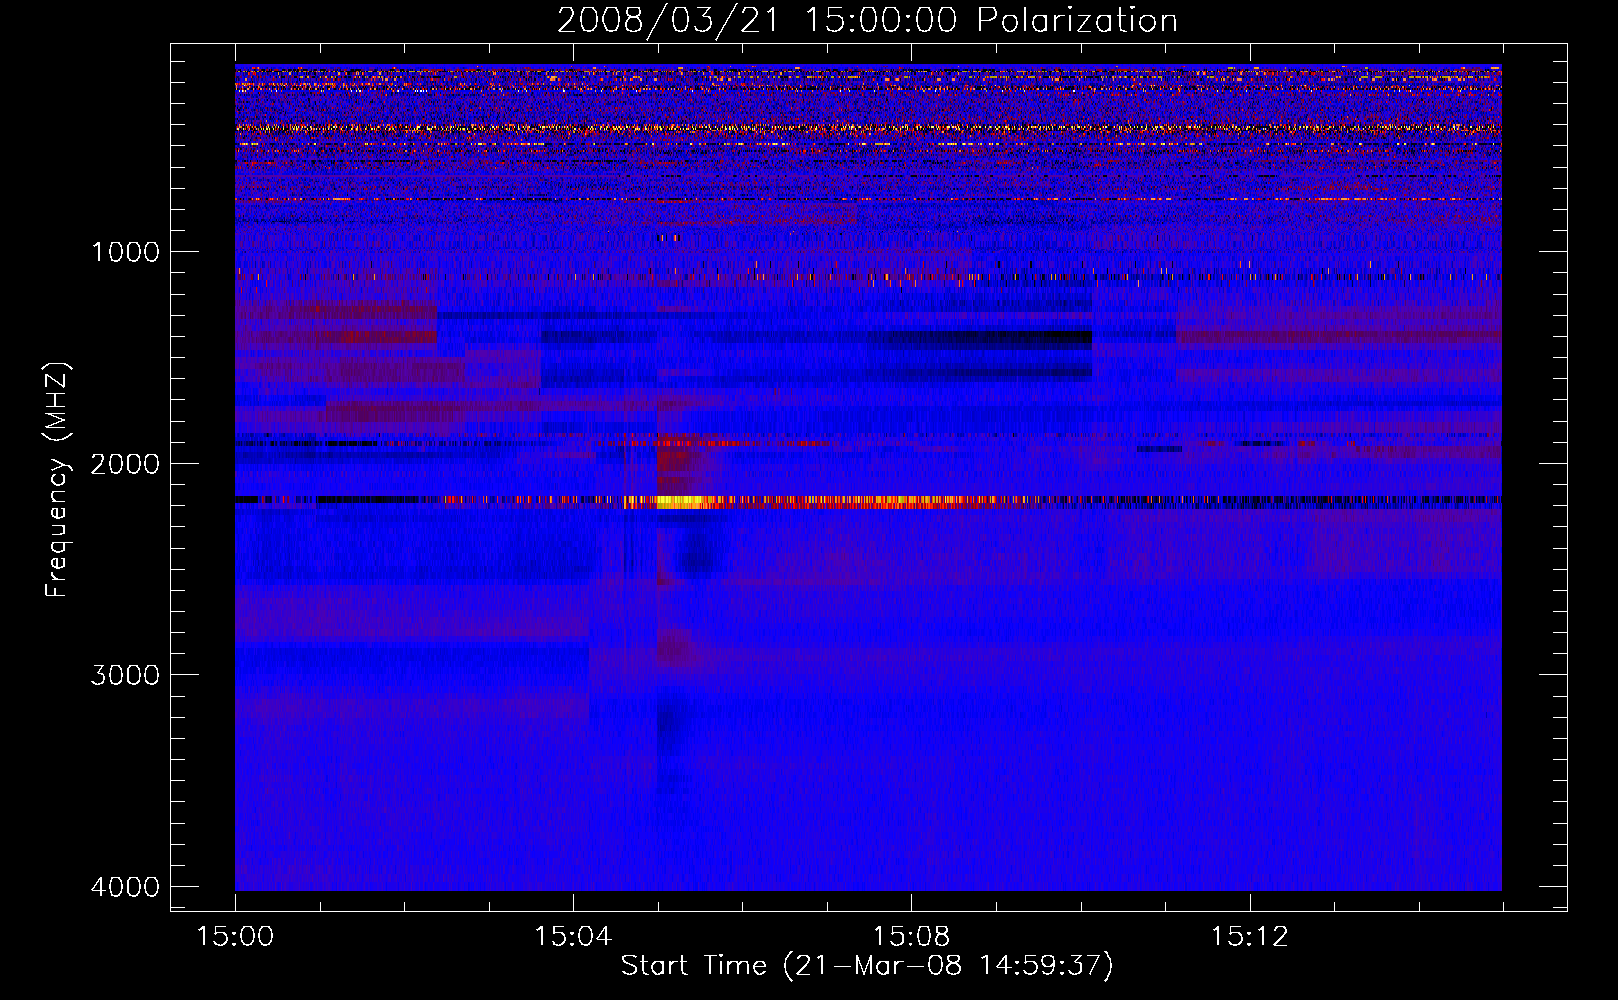Click the "1000" frequency tick label

tap(125, 251)
